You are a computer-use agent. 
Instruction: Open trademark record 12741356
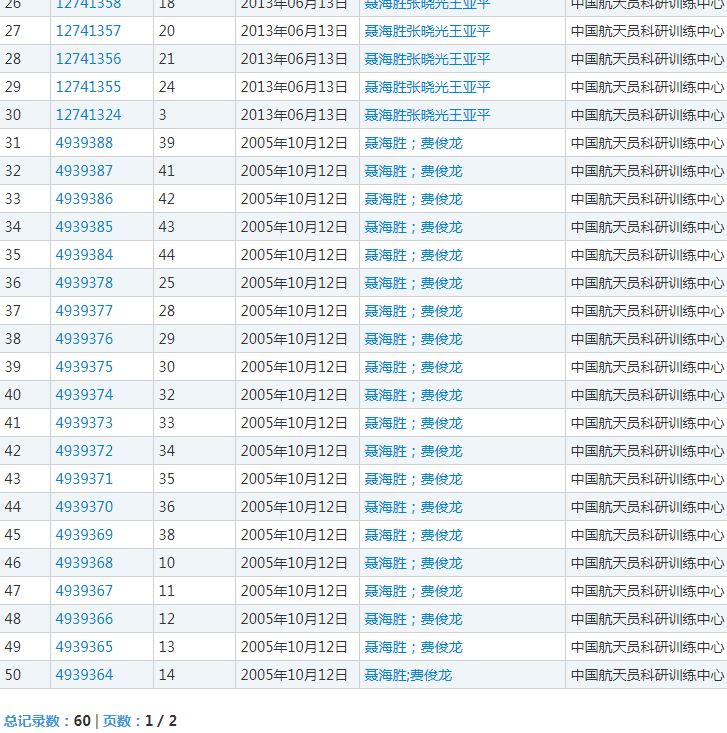coord(88,59)
